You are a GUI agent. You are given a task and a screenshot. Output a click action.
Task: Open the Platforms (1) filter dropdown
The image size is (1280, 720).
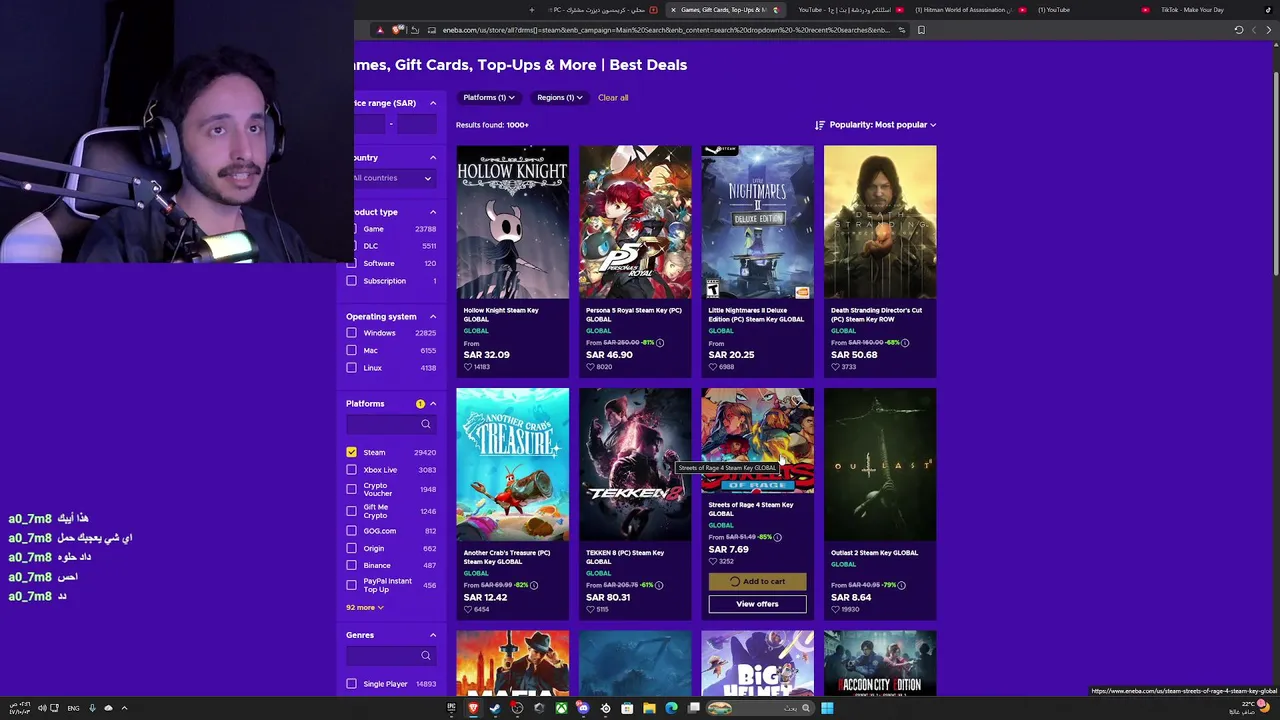click(x=488, y=97)
